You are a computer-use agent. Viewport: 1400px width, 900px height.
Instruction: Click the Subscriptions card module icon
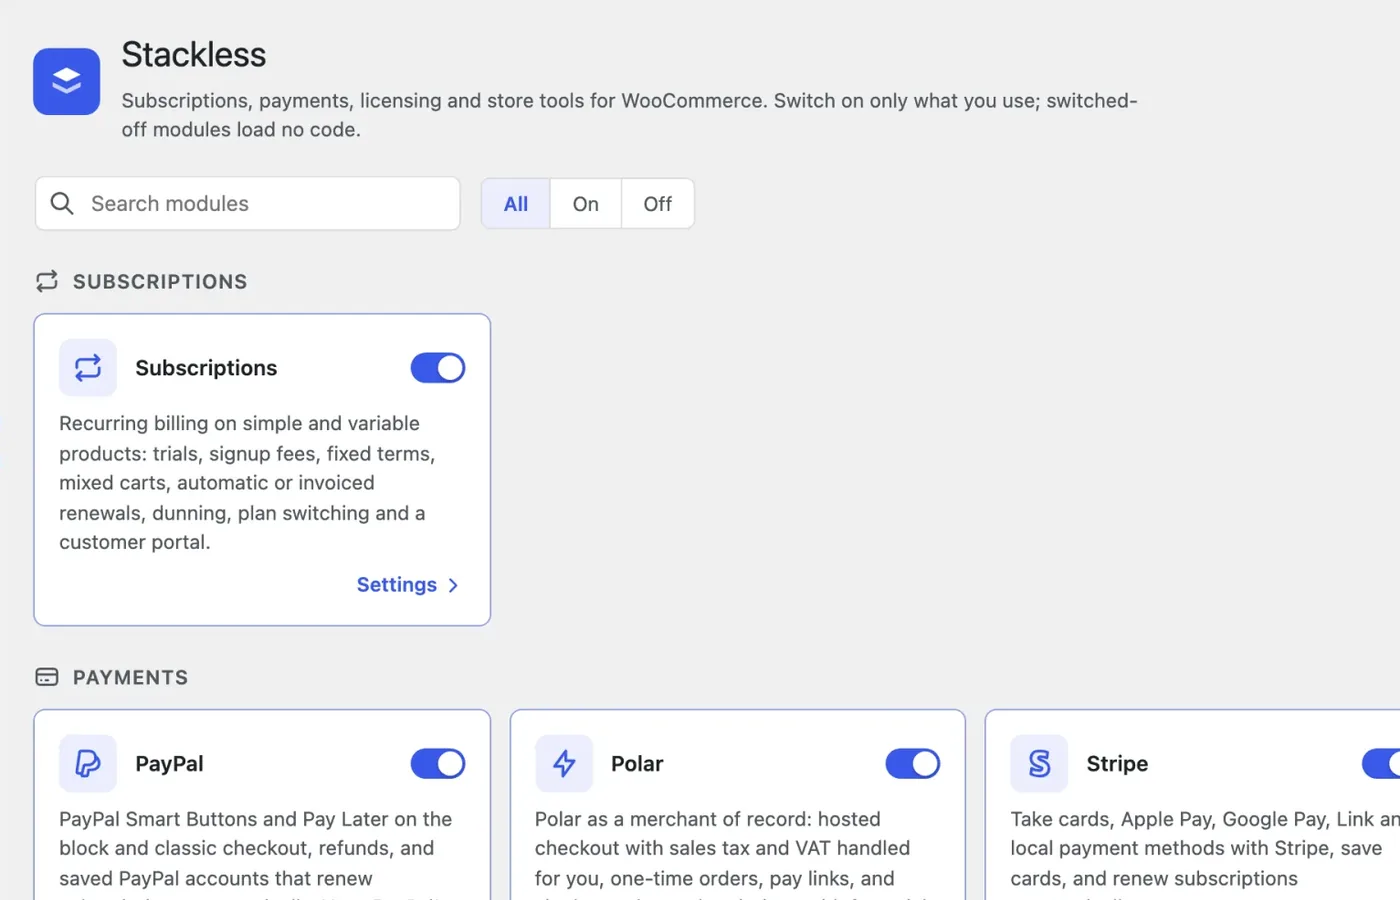coord(88,367)
